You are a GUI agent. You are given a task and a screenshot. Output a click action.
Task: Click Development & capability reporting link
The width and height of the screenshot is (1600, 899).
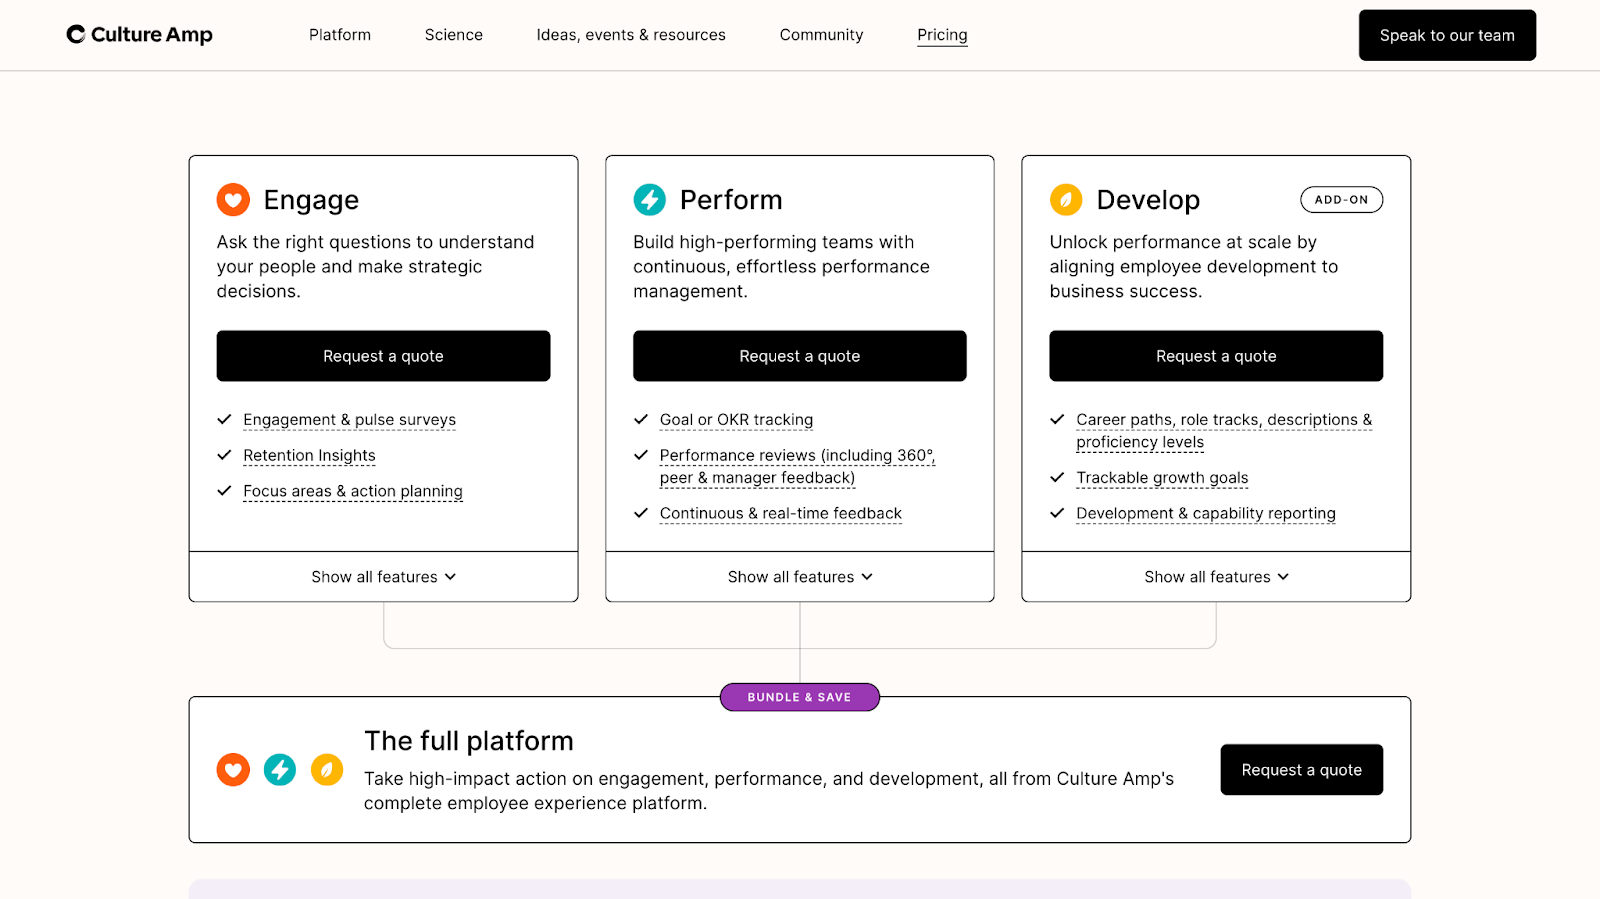(1206, 514)
